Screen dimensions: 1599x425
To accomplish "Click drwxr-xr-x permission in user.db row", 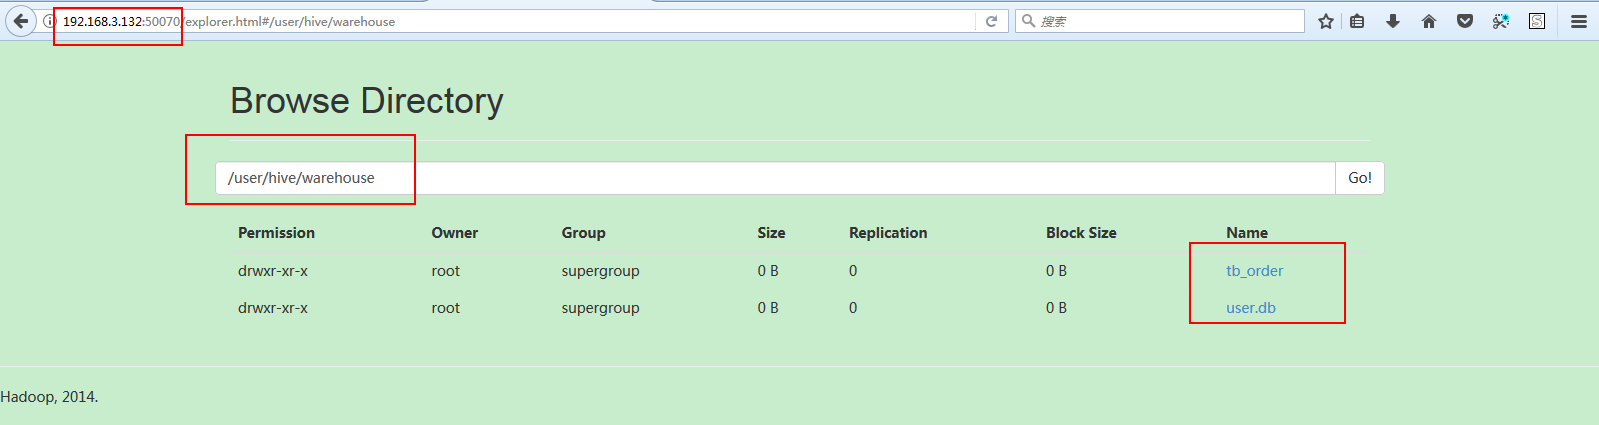I will coord(273,308).
